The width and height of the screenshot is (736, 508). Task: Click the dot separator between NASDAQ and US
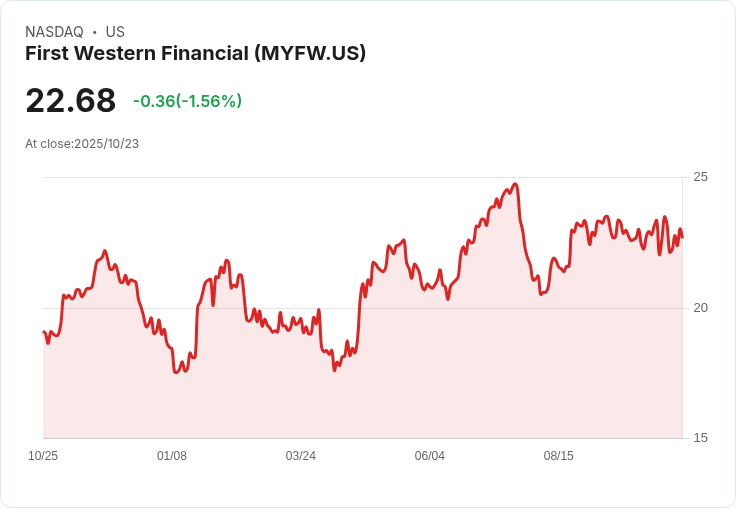pyautogui.click(x=95, y=32)
